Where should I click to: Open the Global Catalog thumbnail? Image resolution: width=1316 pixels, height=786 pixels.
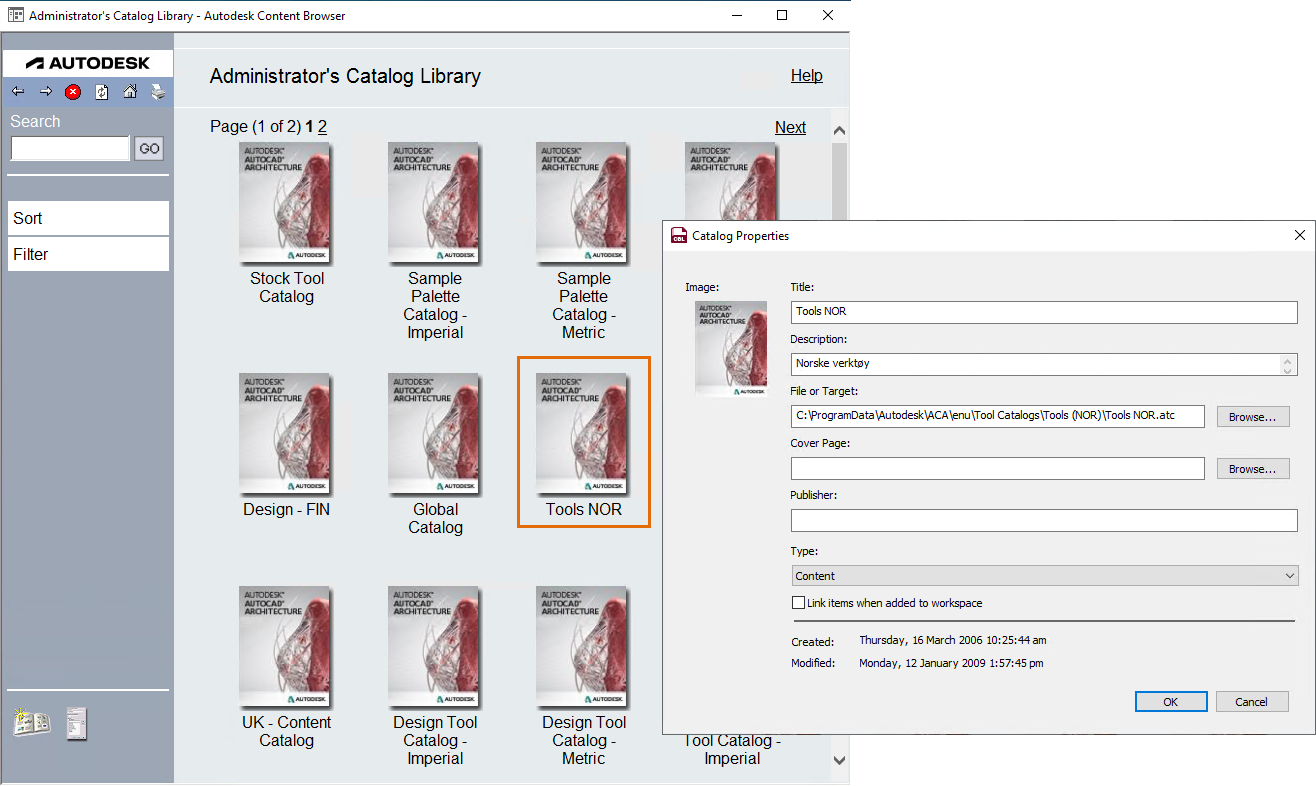coord(434,434)
